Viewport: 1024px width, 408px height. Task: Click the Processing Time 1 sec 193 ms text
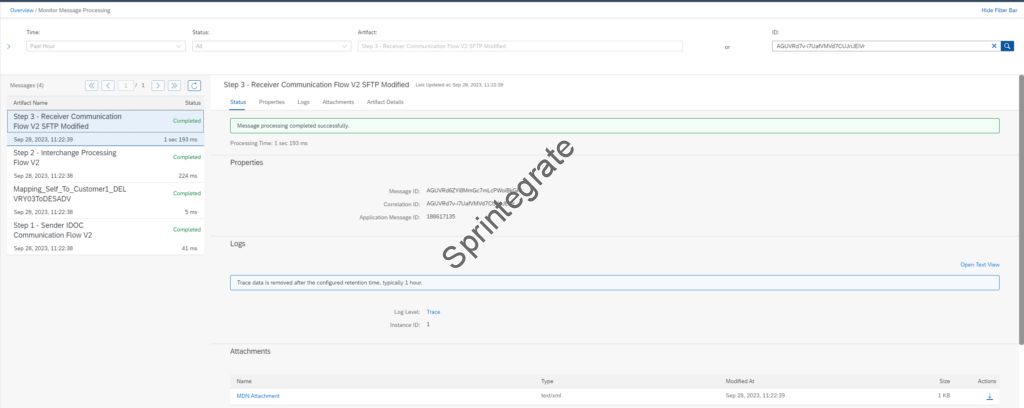(269, 142)
